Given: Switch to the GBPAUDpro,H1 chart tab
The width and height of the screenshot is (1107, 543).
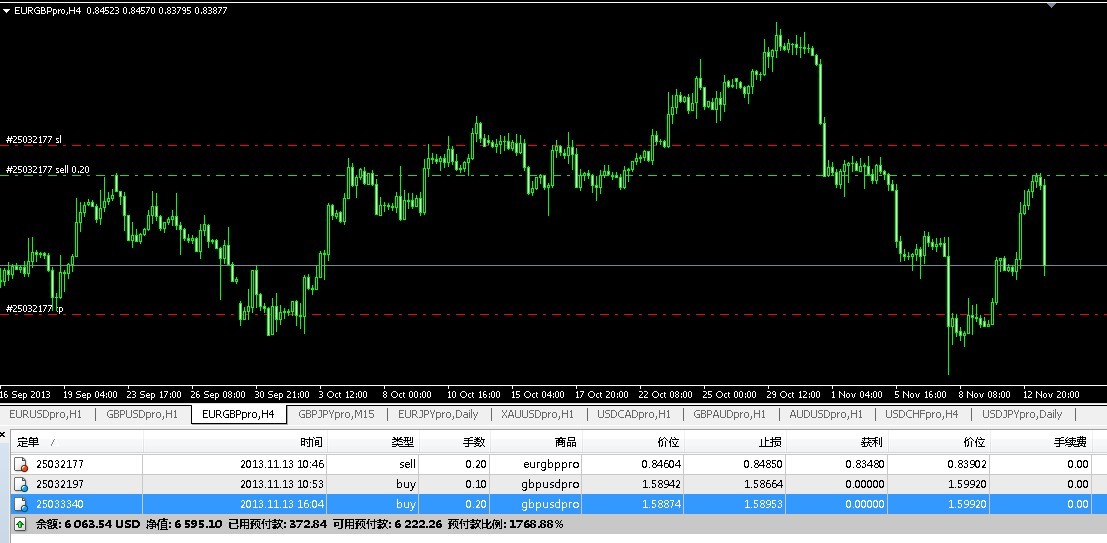Looking at the screenshot, I should coord(729,414).
